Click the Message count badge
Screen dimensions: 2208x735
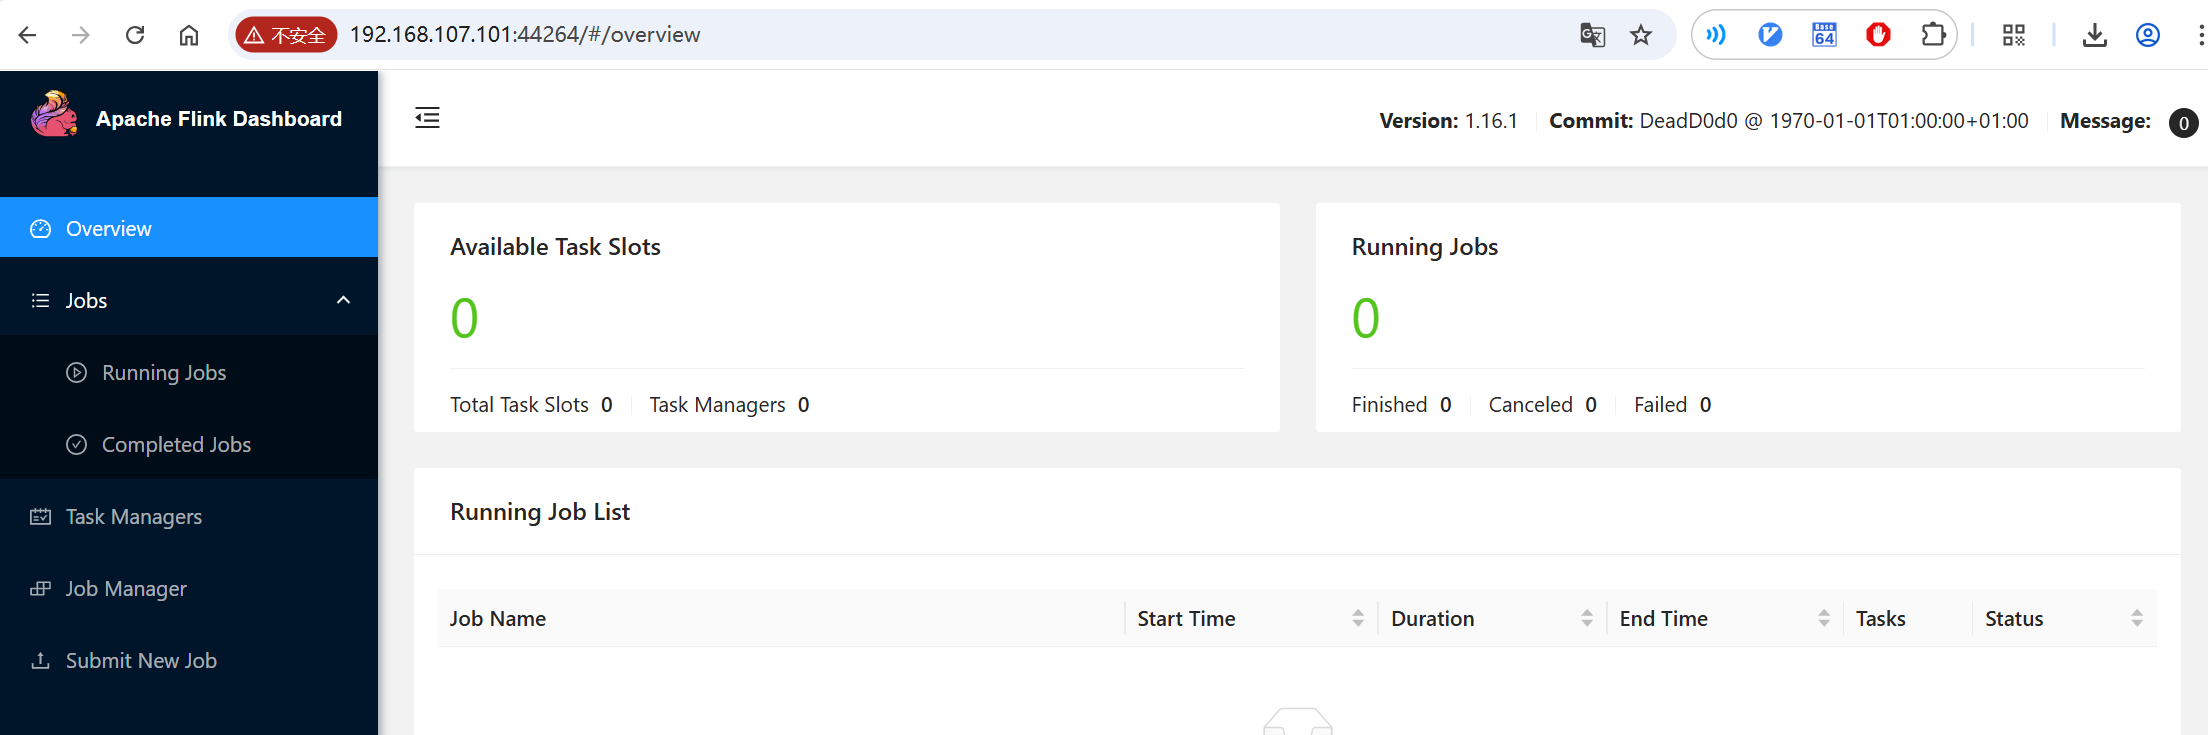[2183, 123]
